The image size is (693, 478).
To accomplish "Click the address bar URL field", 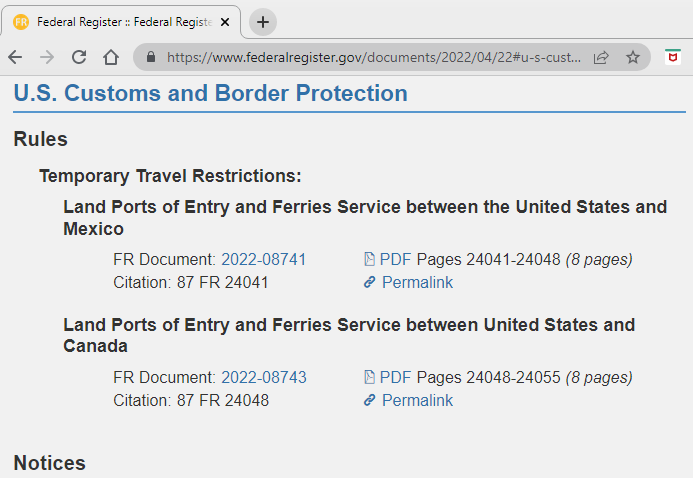I will click(373, 57).
